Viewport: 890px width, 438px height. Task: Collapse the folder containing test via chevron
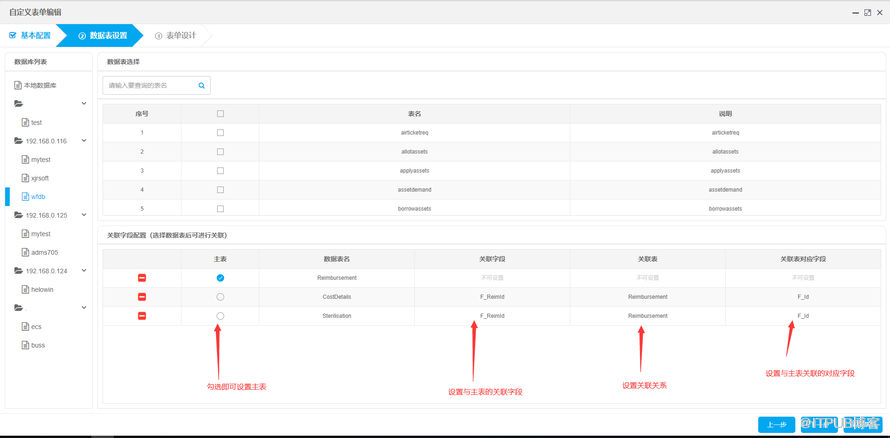84,103
